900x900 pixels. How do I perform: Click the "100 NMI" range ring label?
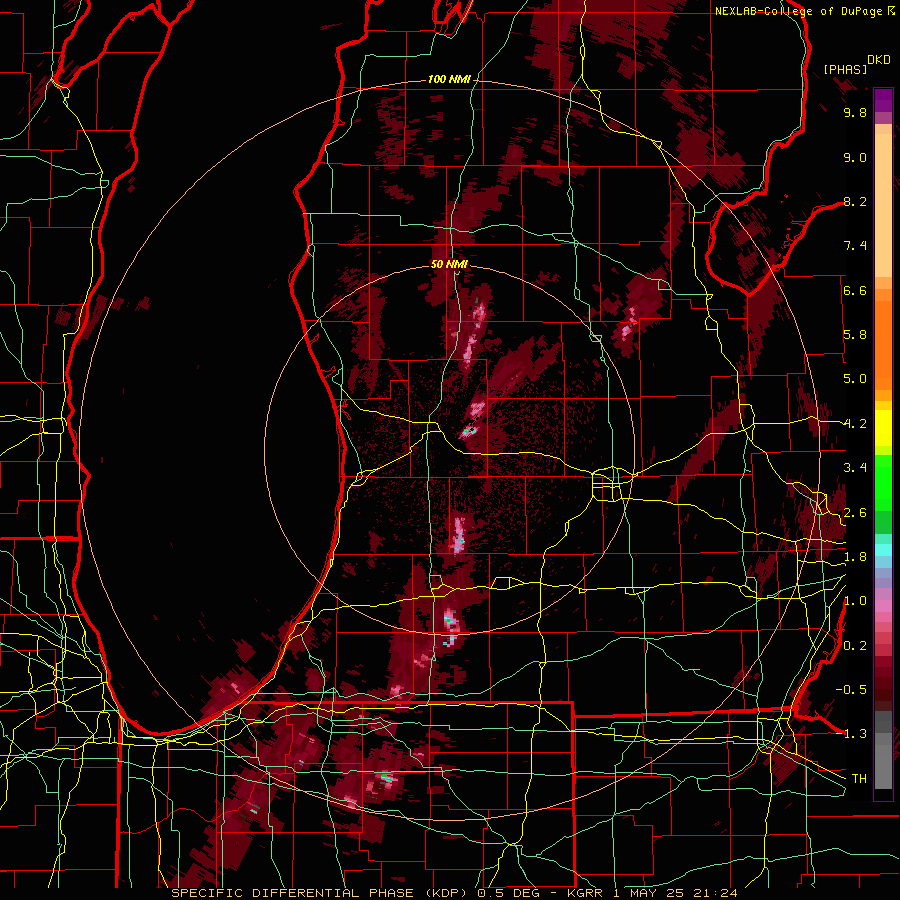click(x=449, y=79)
